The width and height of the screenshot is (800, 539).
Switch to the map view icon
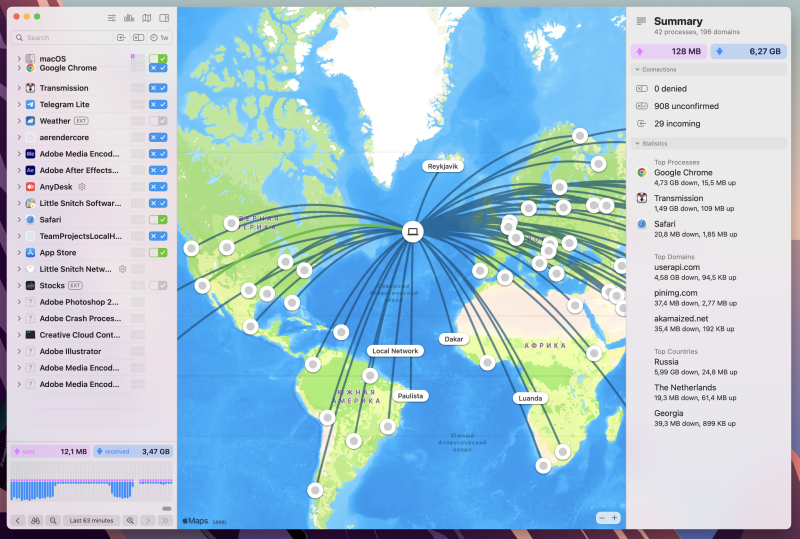pyautogui.click(x=147, y=18)
